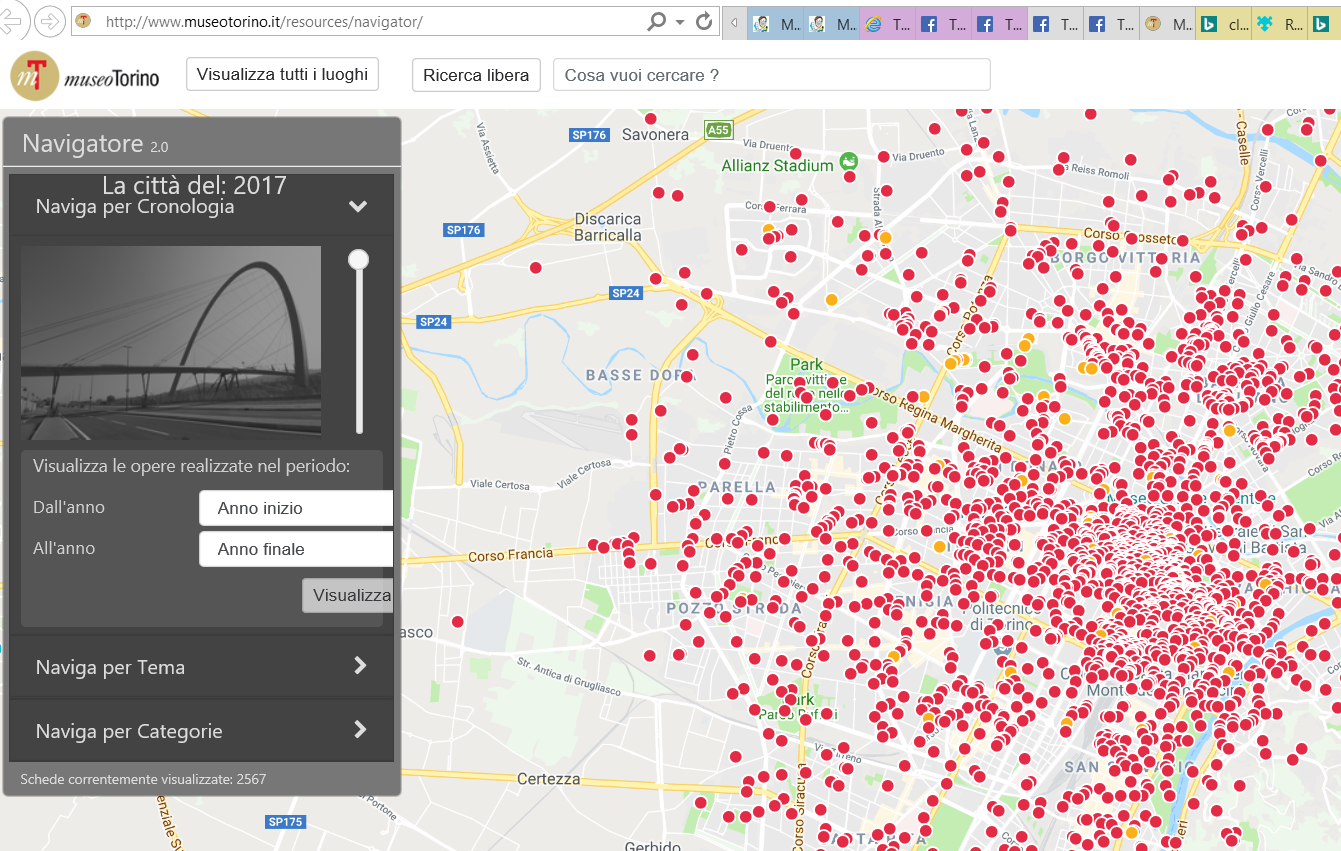Reload the page with the refresh icon
Image resolution: width=1341 pixels, height=851 pixels.
704,21
